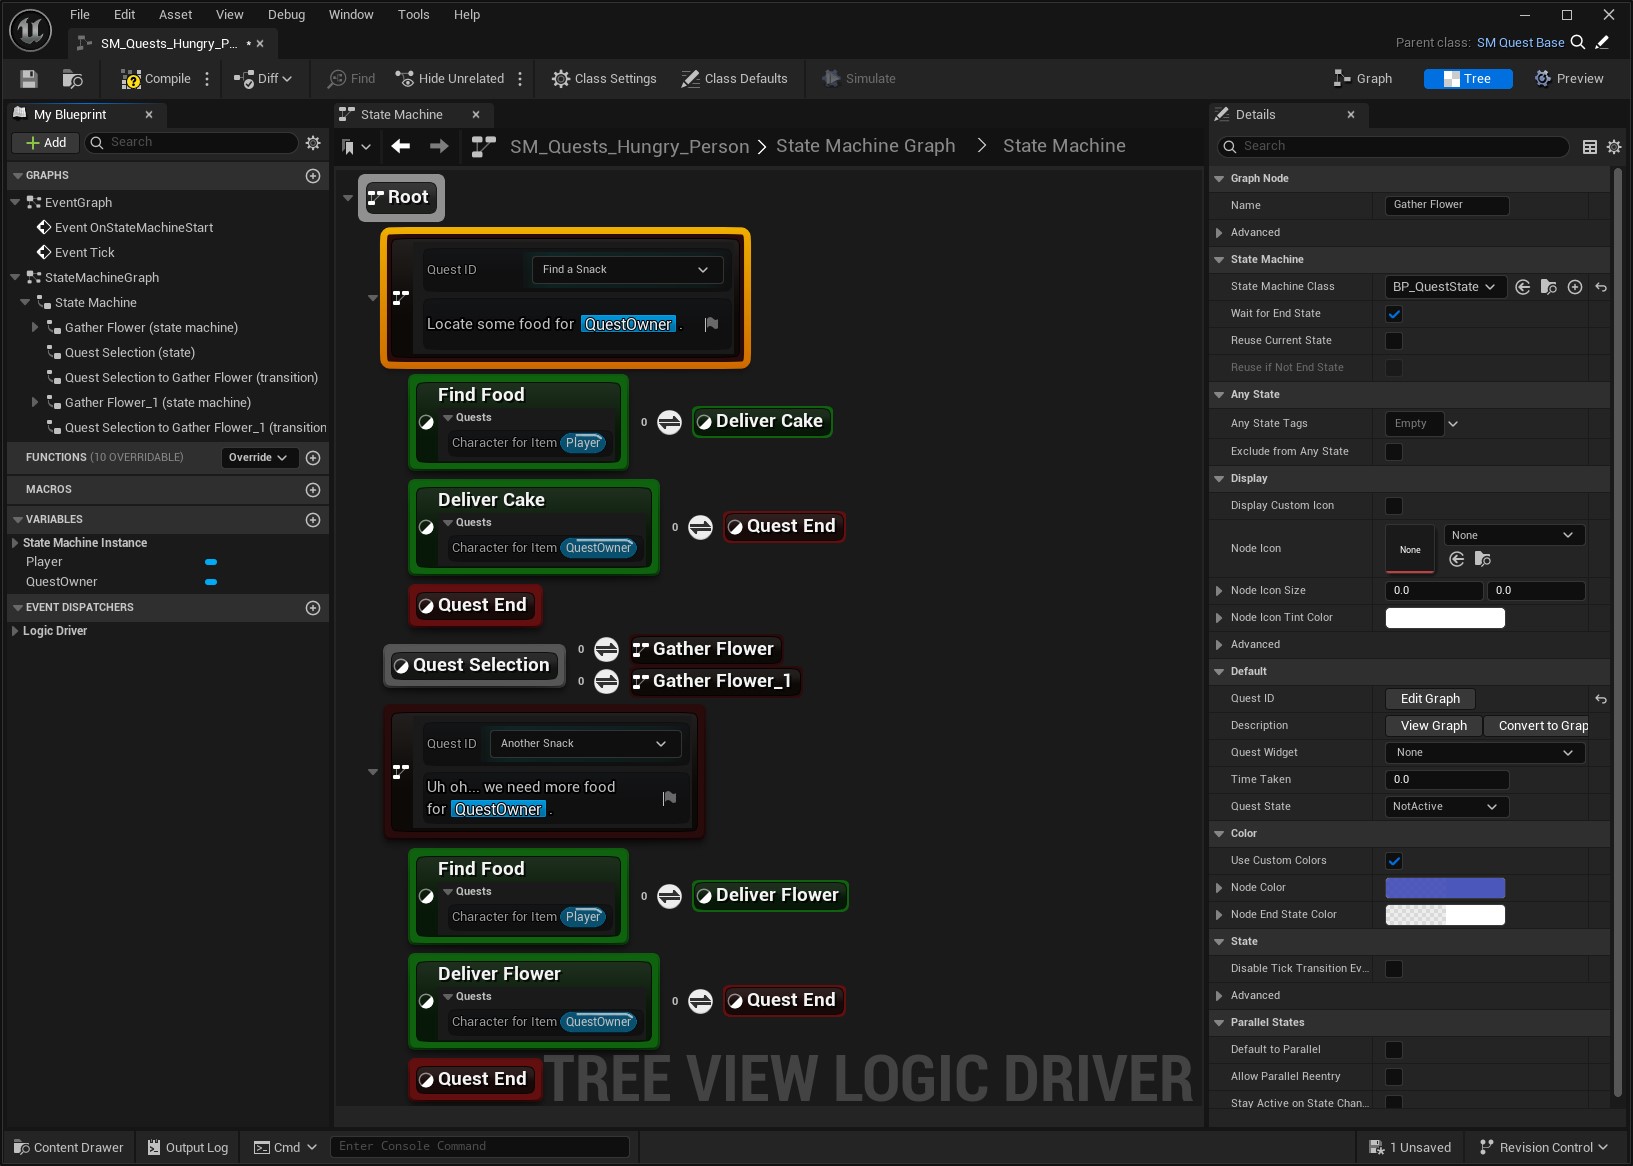Open the Tools menu
Image resolution: width=1633 pixels, height=1166 pixels.
pos(413,14)
